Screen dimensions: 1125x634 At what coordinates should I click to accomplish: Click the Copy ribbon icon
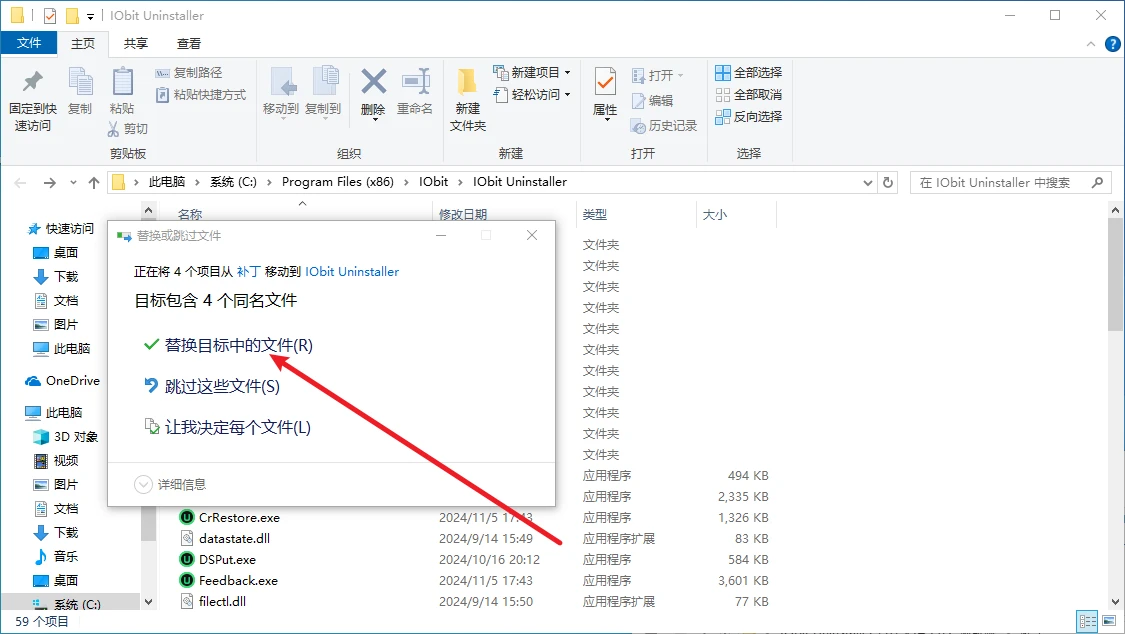click(x=80, y=82)
